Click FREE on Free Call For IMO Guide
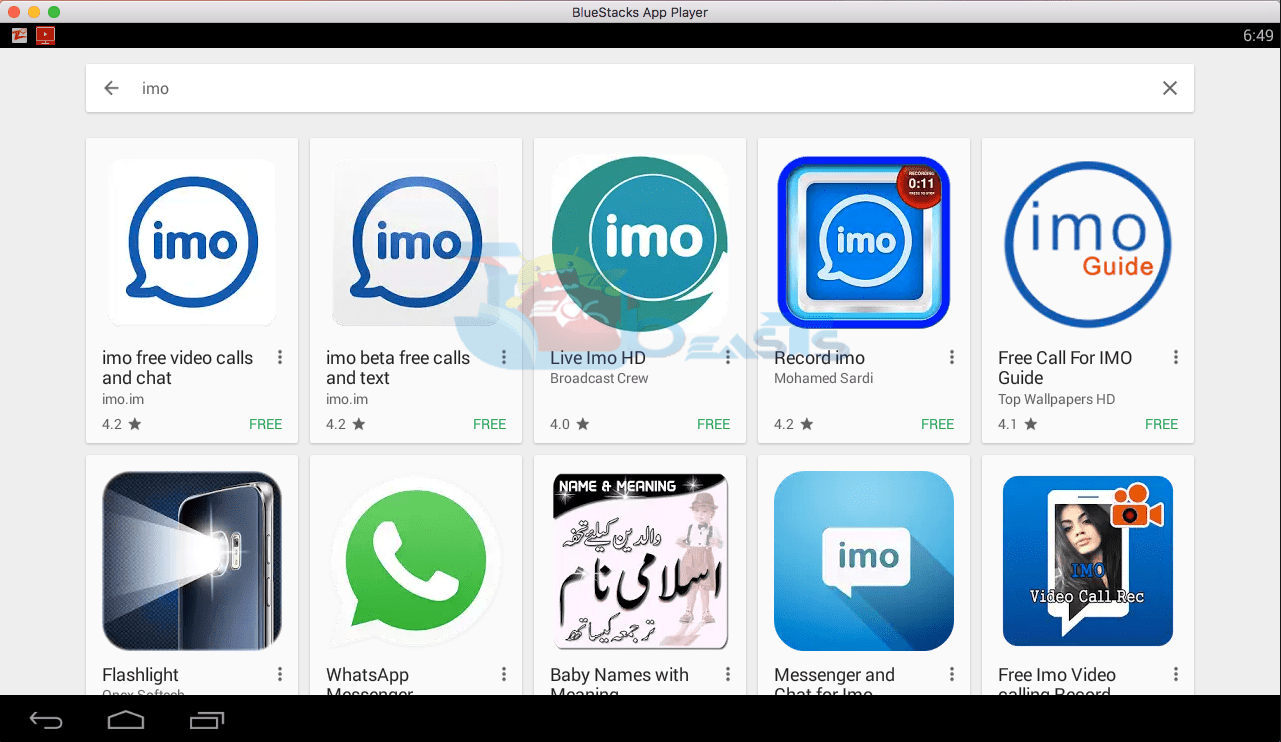The height and width of the screenshot is (742, 1281). pos(1162,424)
